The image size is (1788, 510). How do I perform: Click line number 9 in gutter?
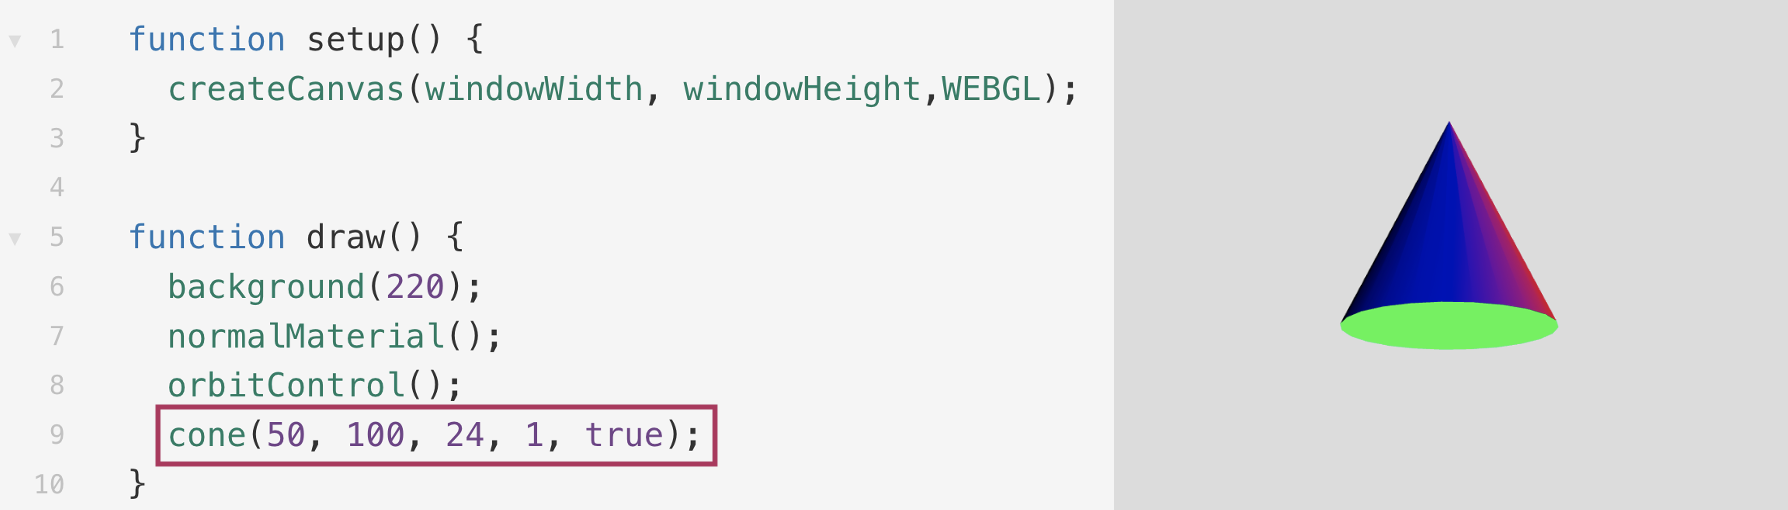[x=57, y=435]
